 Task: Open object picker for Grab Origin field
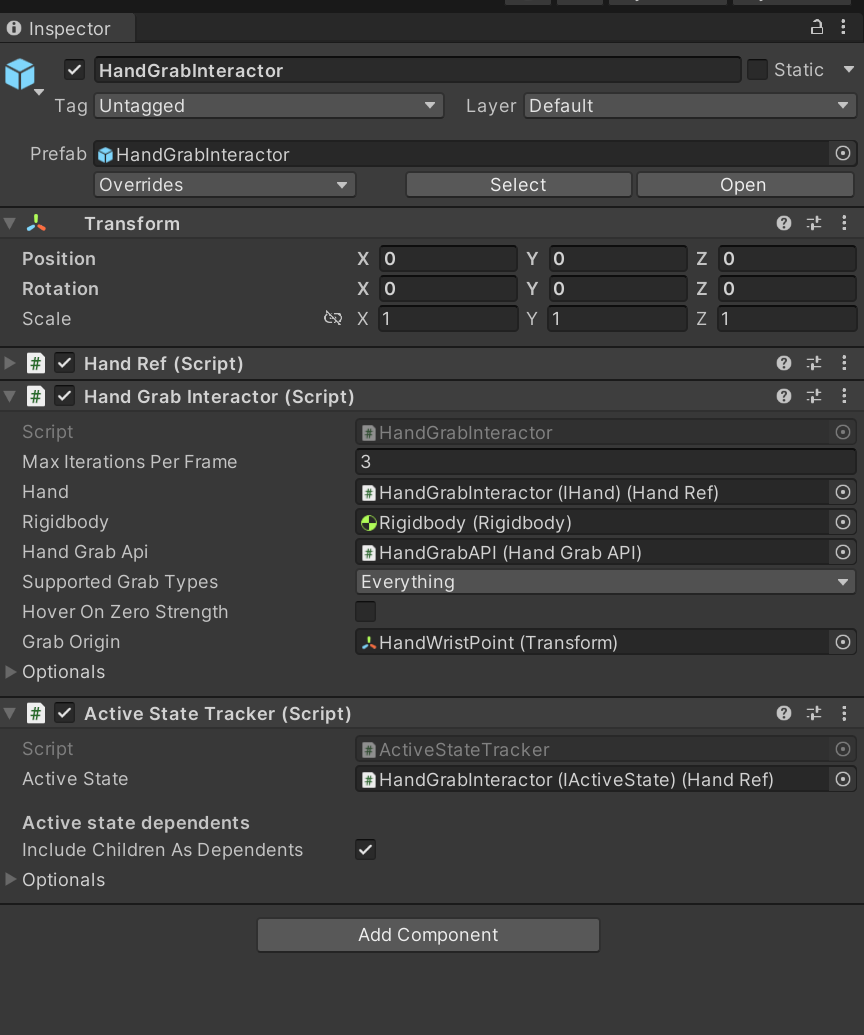pos(843,642)
